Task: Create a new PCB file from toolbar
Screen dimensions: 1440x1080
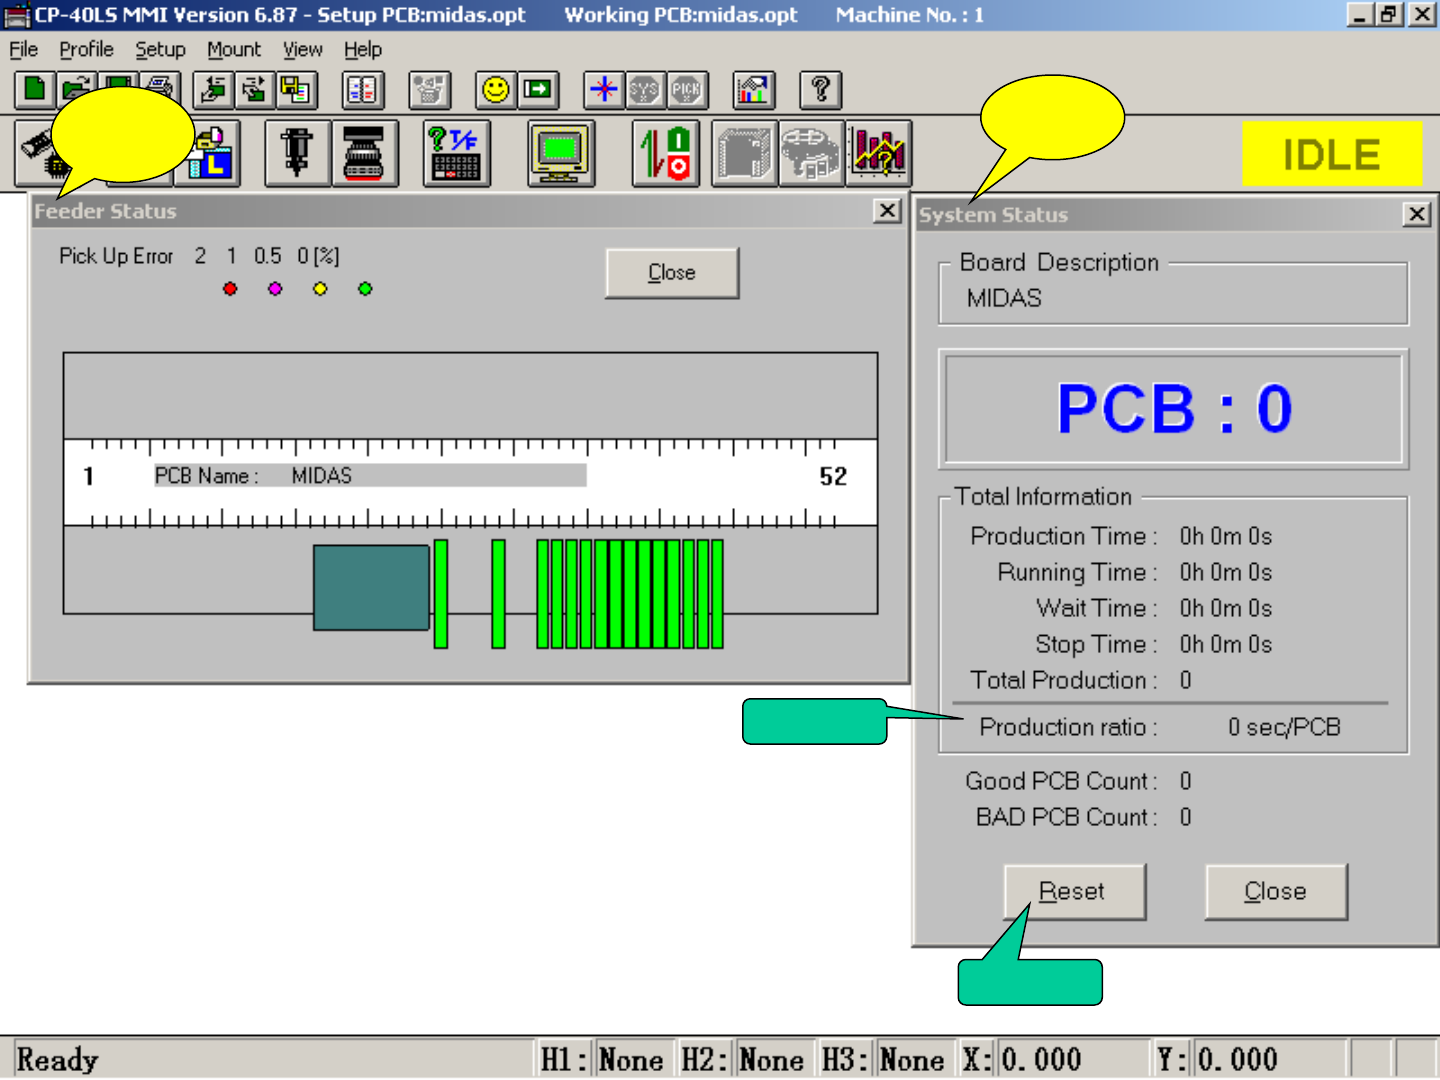Action: point(34,90)
